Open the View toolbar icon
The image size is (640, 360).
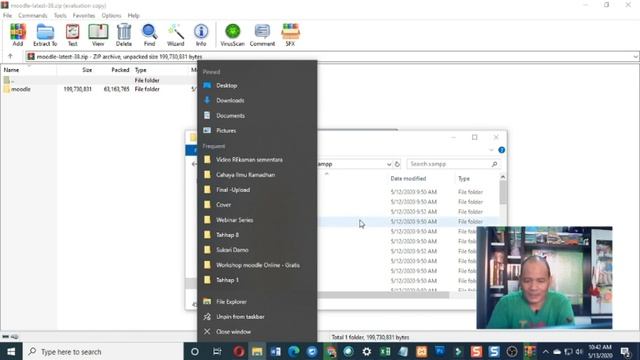(98, 35)
